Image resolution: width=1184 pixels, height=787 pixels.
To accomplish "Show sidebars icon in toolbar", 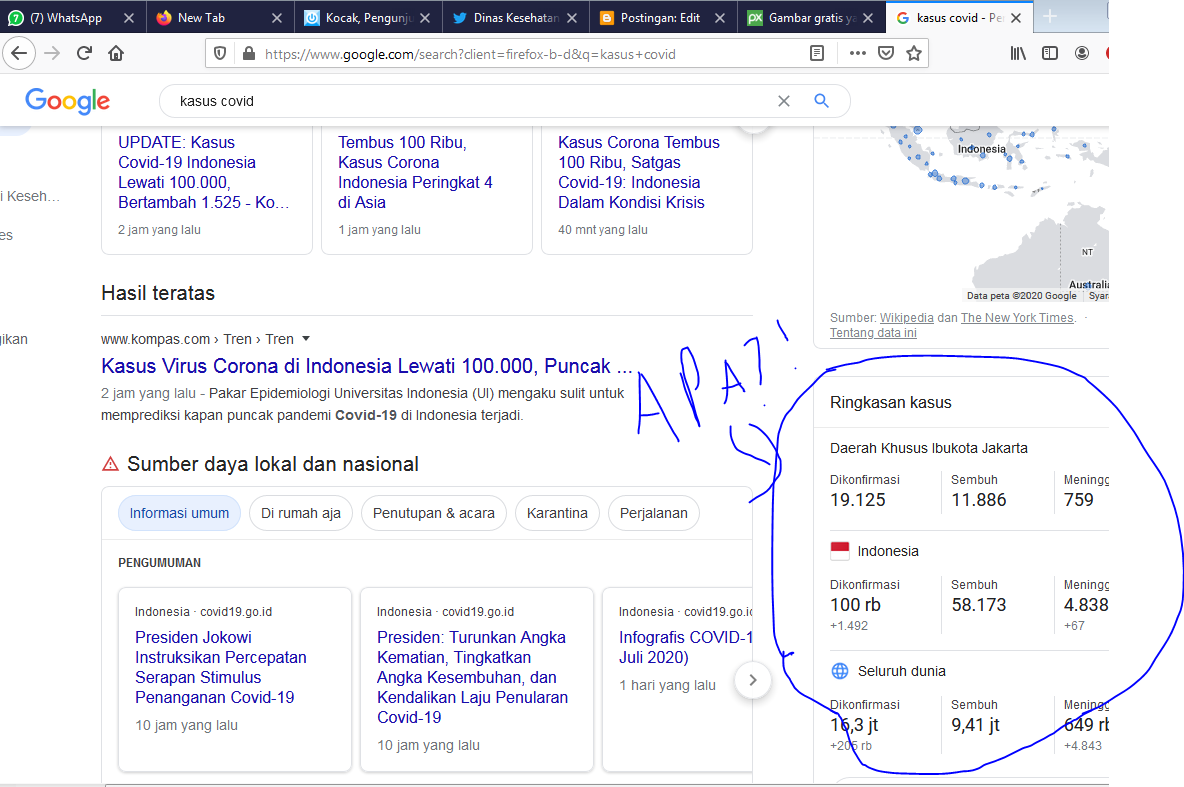I will [x=1050, y=53].
